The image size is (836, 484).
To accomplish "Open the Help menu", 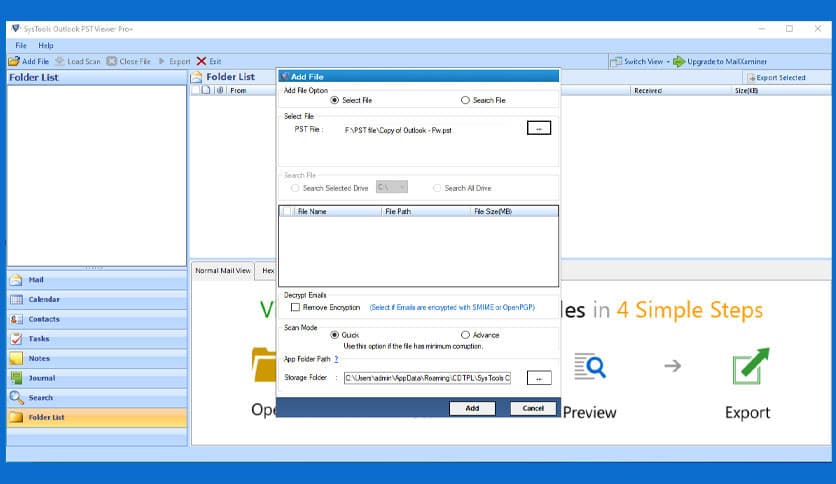I will [x=46, y=45].
